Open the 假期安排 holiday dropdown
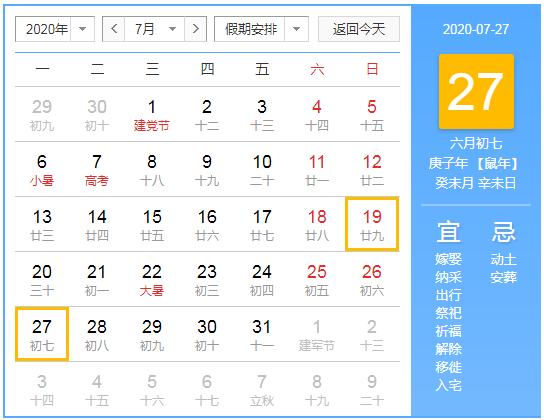This screenshot has width=544, height=420. click(261, 29)
